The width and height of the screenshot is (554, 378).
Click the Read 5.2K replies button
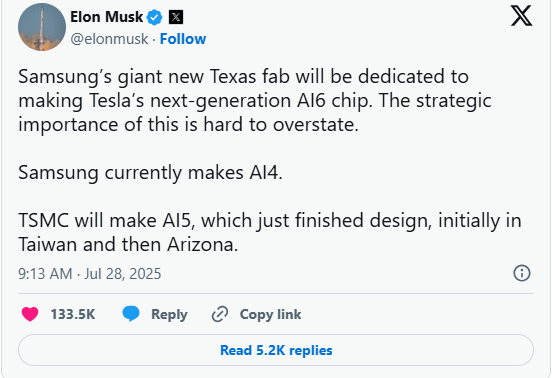click(x=276, y=350)
